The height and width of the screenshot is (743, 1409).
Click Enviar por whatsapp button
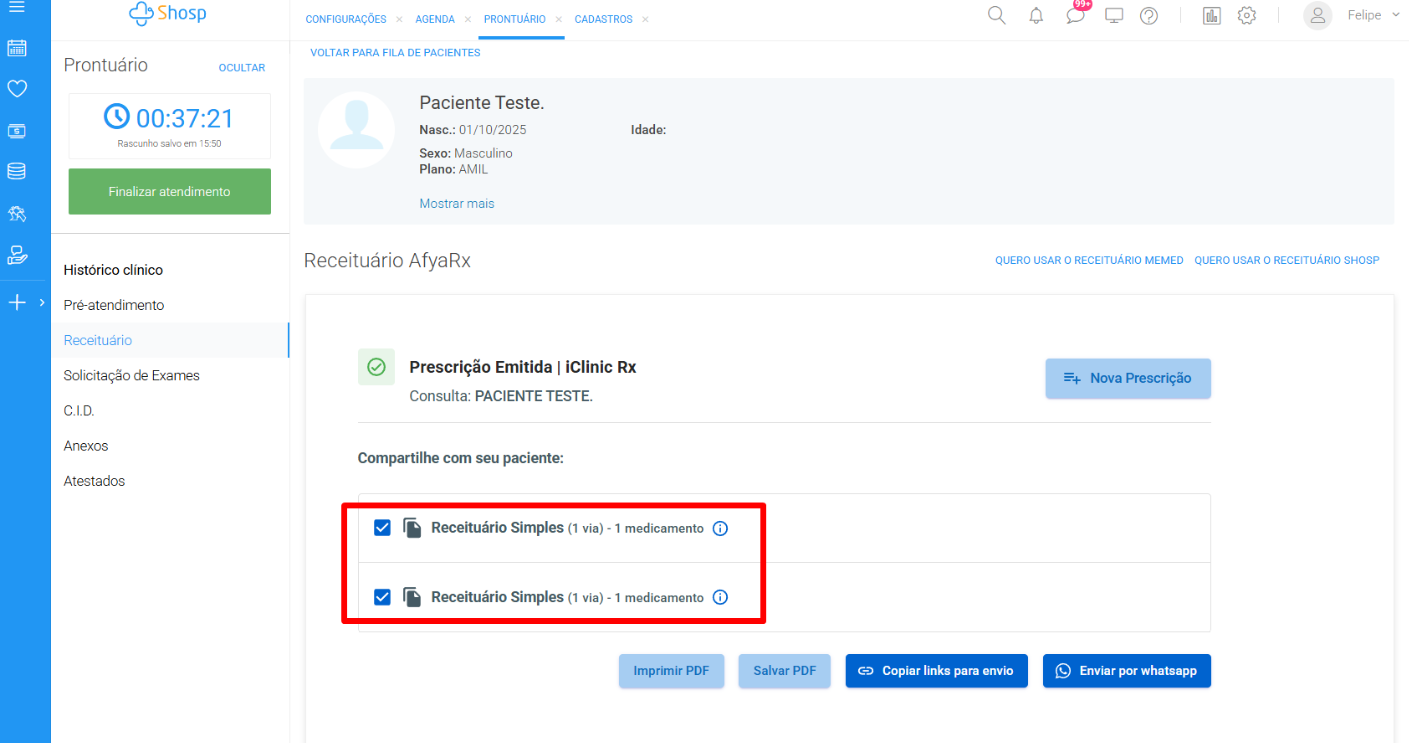click(1126, 671)
